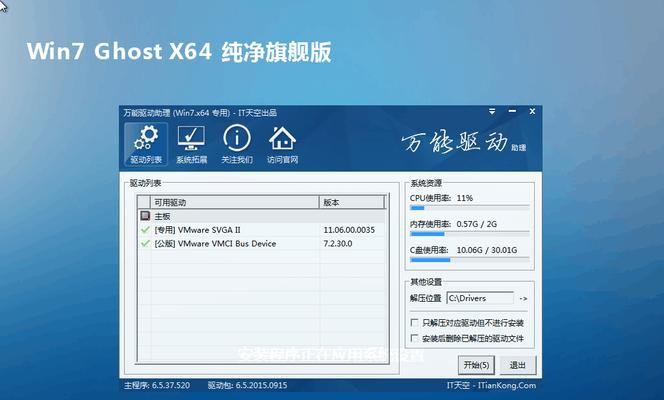The width and height of the screenshot is (664, 400).
Task: Sort by the 可用驱动 column header
Action: pyautogui.click(x=235, y=202)
